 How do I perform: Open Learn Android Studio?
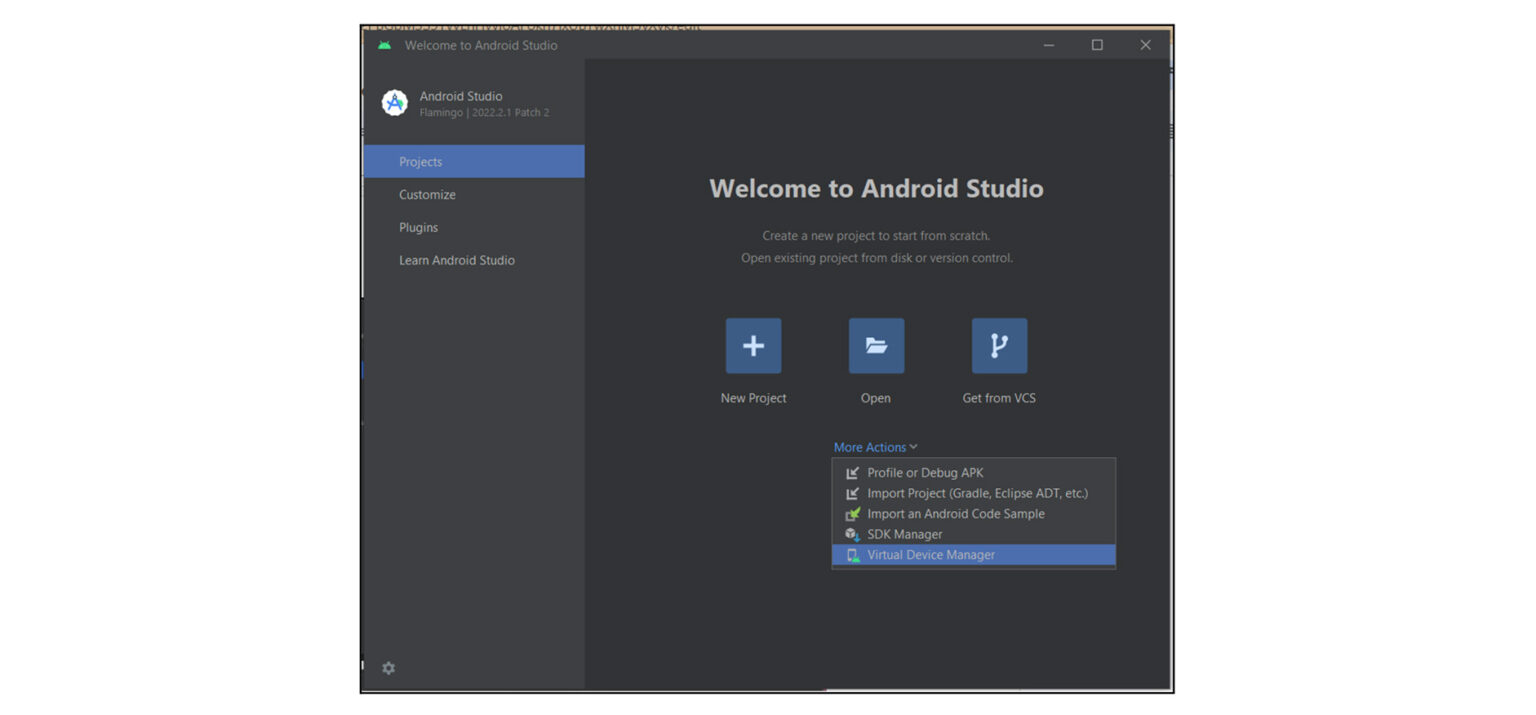click(x=457, y=260)
